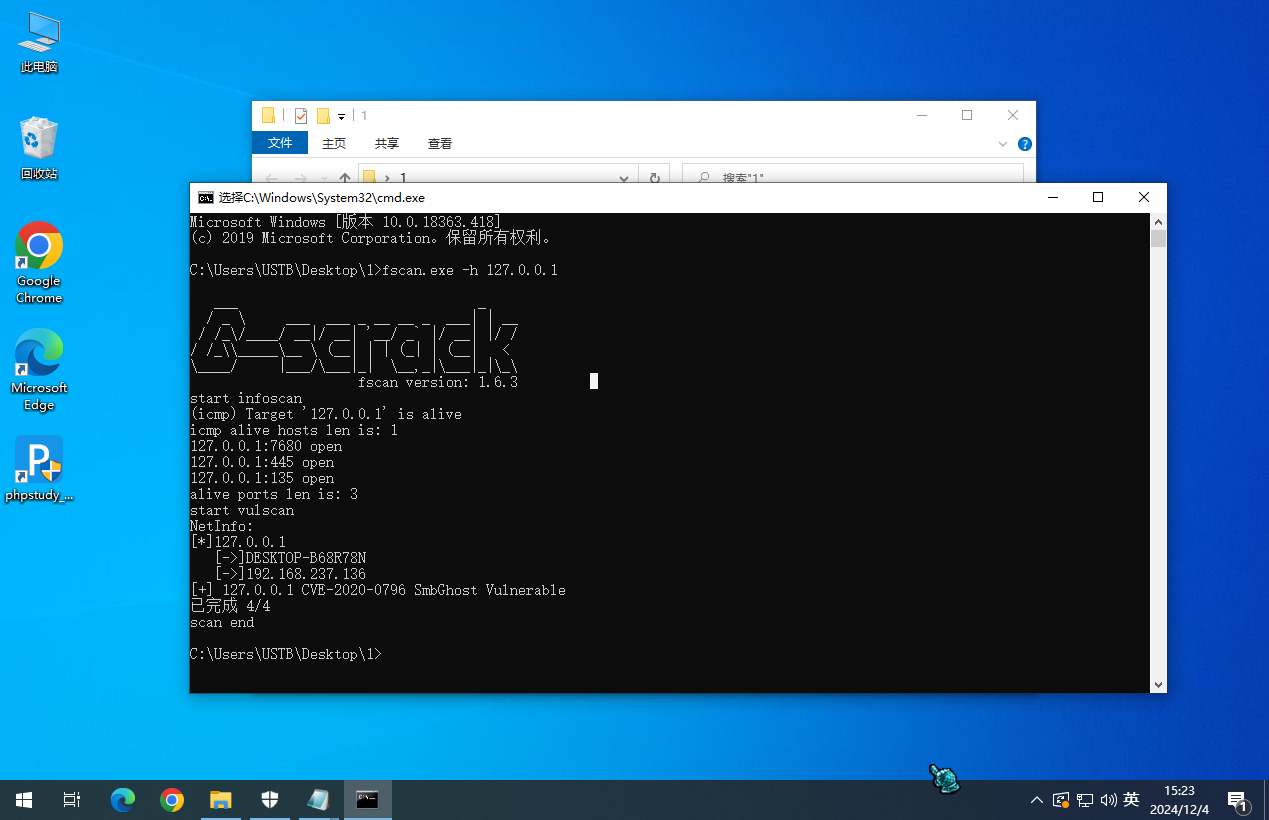Click the Windows Start button
The width and height of the screenshot is (1269, 820).
(x=24, y=800)
